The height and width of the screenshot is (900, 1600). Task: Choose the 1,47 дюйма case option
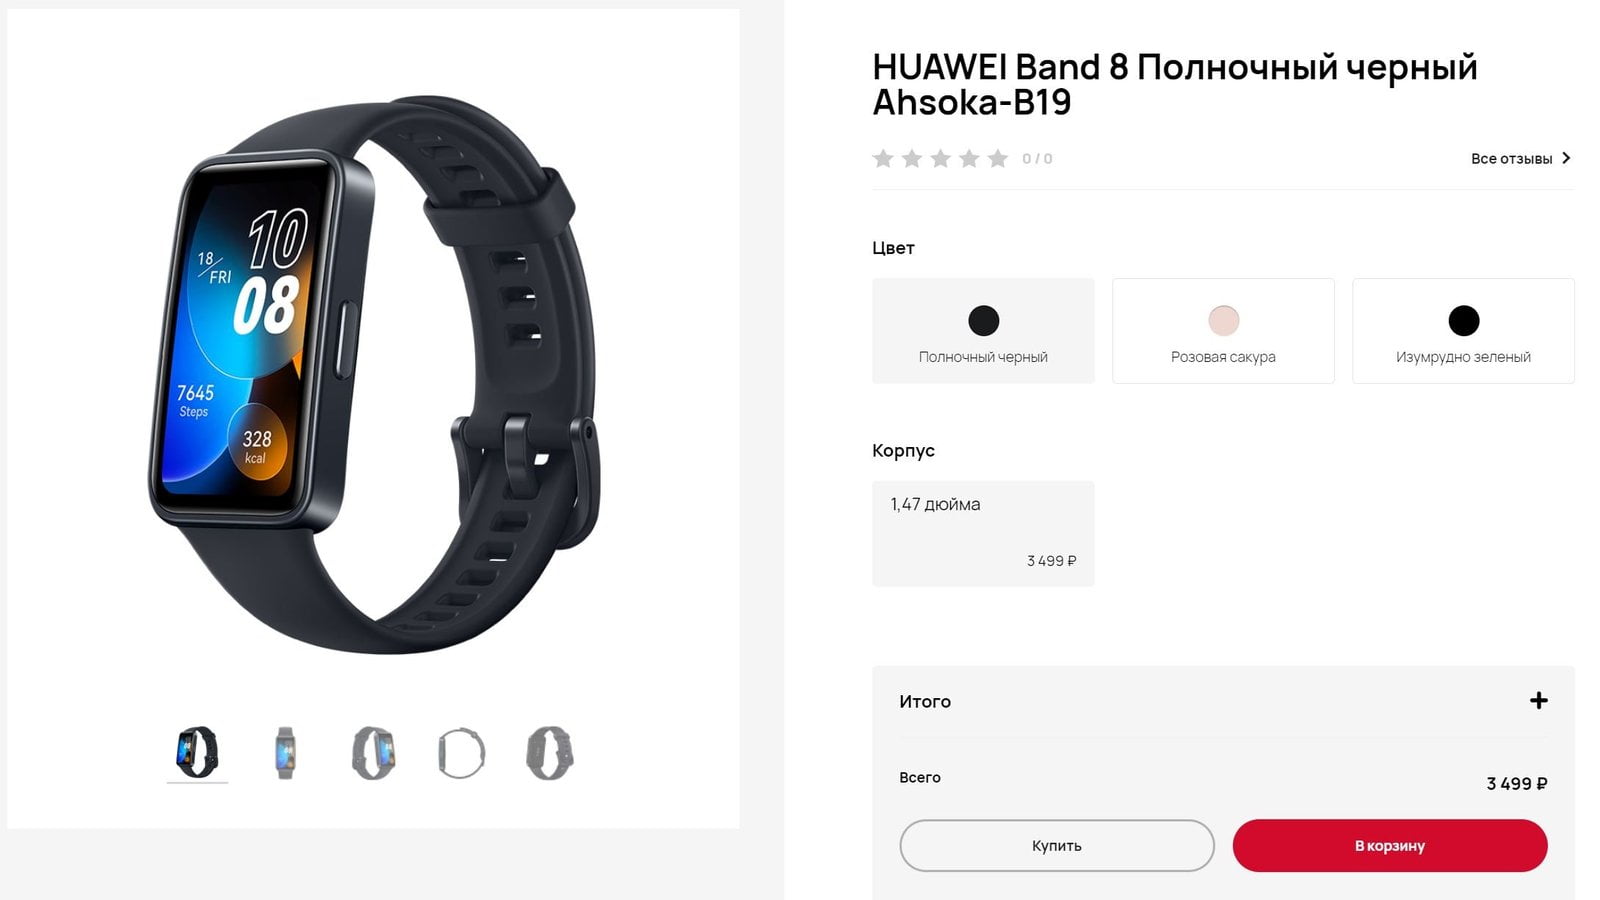click(983, 534)
